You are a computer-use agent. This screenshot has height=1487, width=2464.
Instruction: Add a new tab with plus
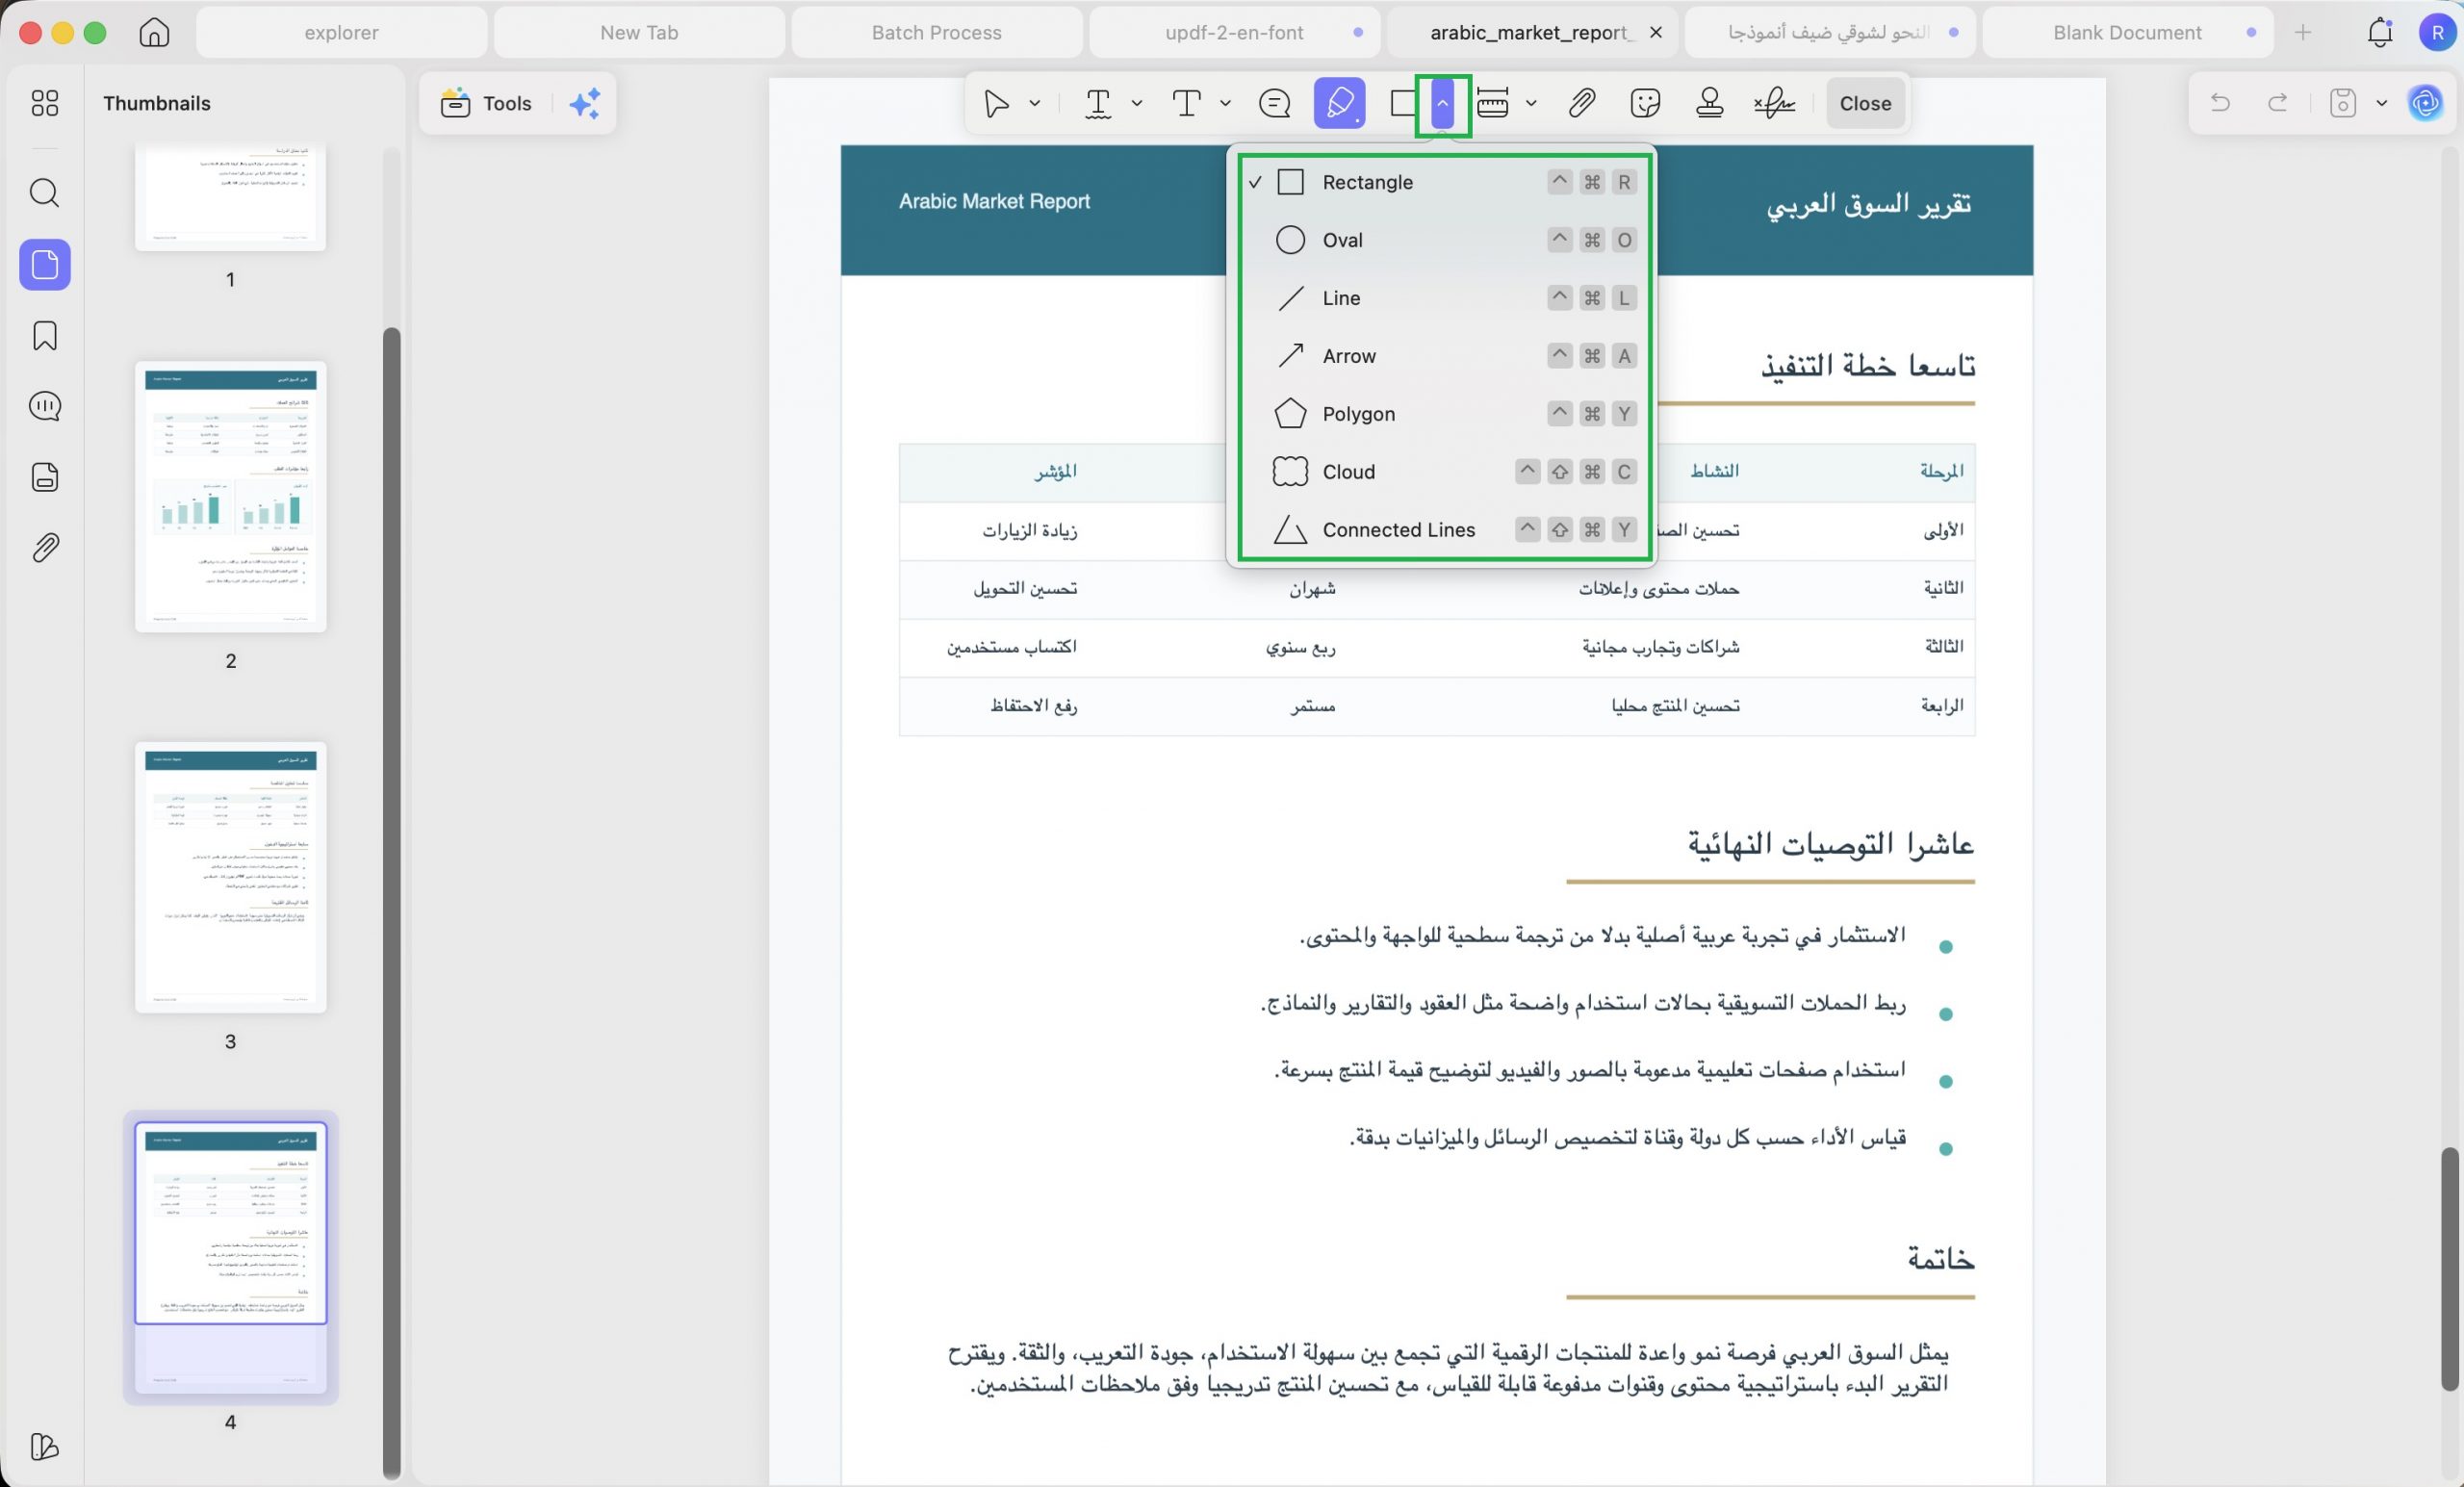[2303, 32]
